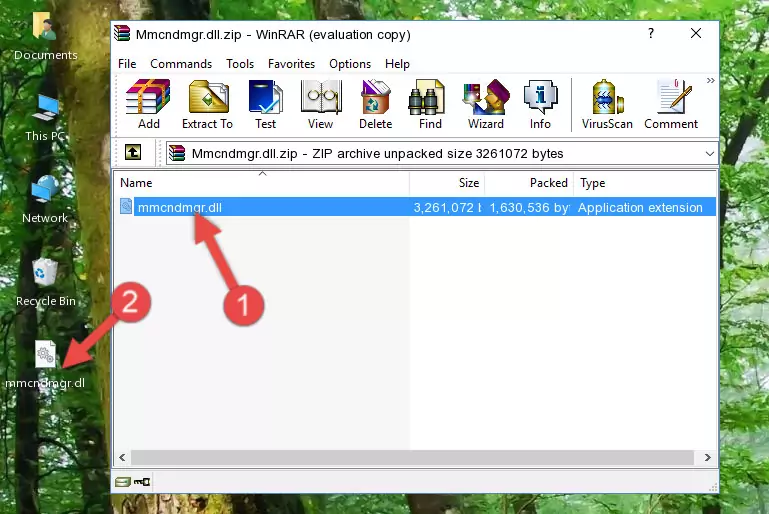Click the key password status bar icon
Viewport: 769px width, 514px height.
[x=142, y=482]
